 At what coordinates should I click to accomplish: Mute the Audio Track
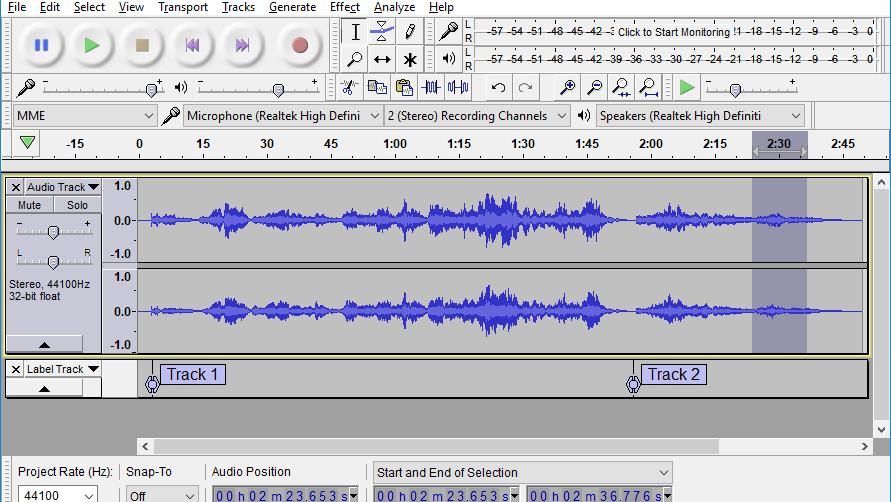coord(30,205)
